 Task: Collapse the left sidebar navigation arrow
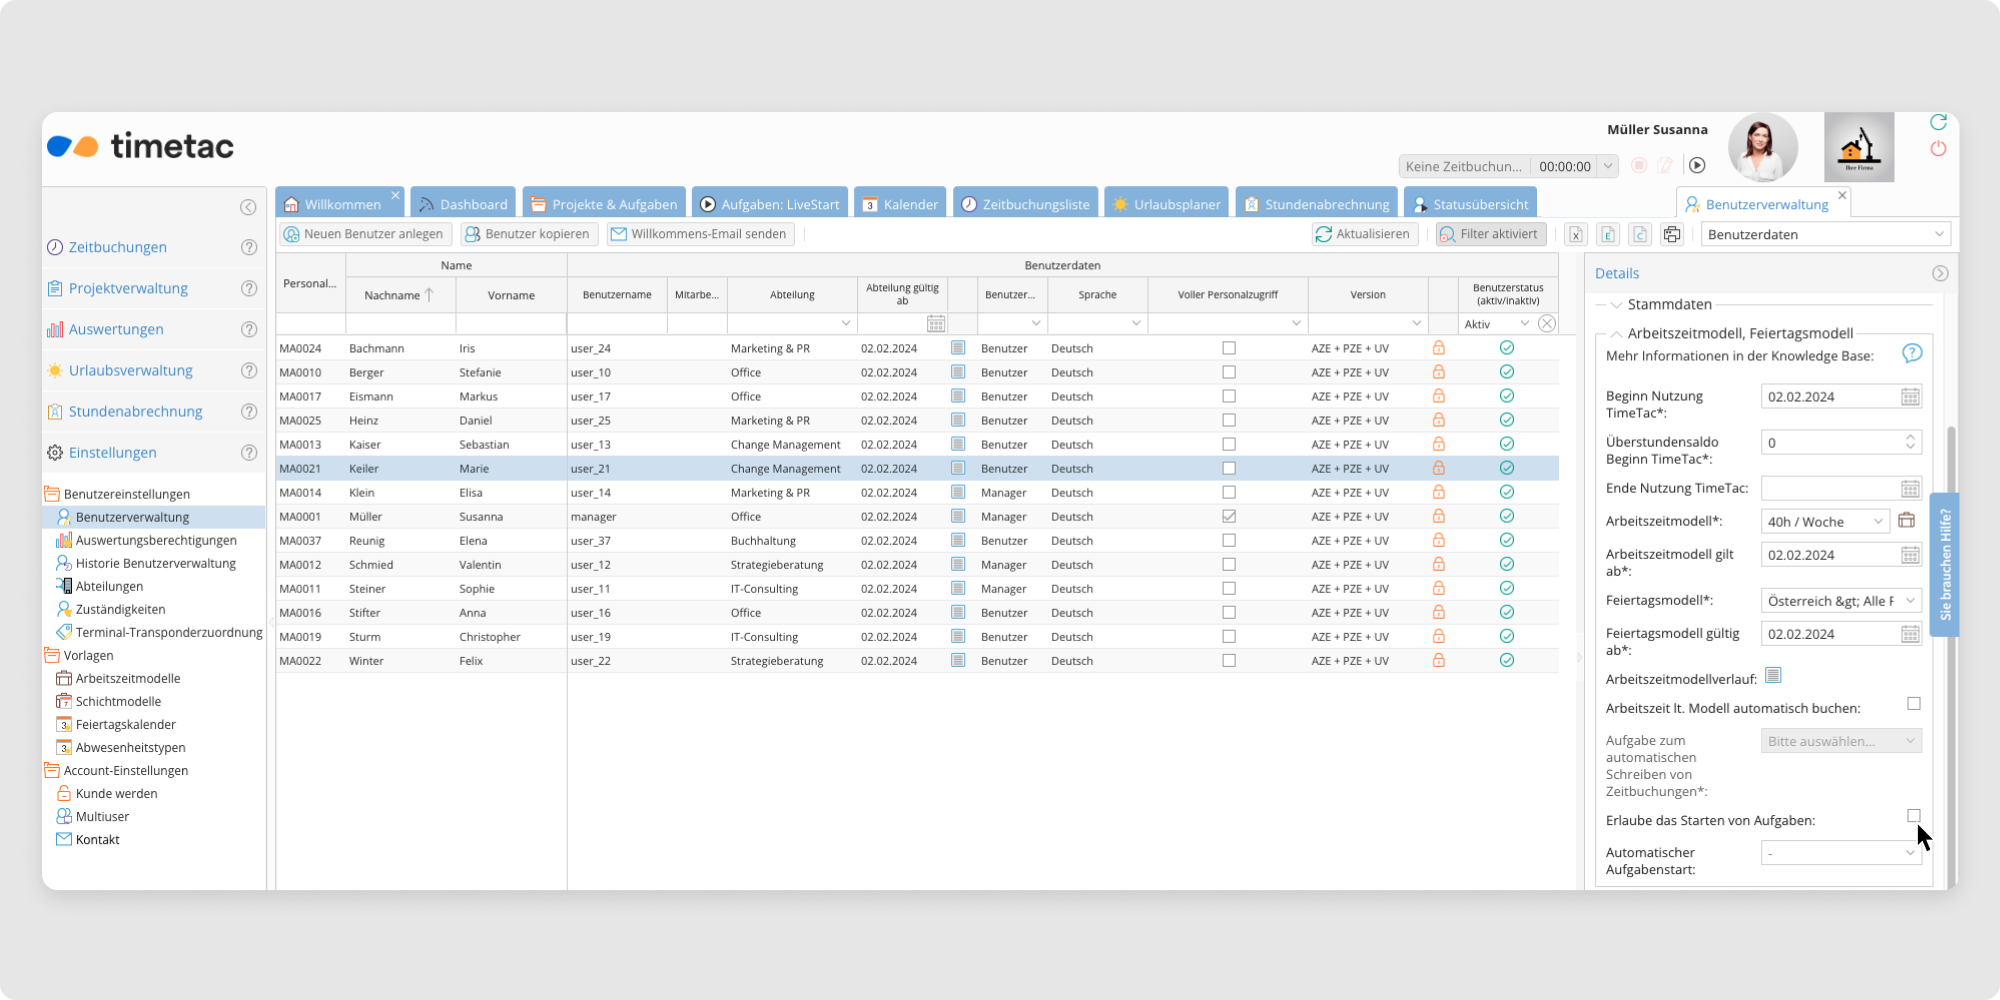[x=248, y=207]
